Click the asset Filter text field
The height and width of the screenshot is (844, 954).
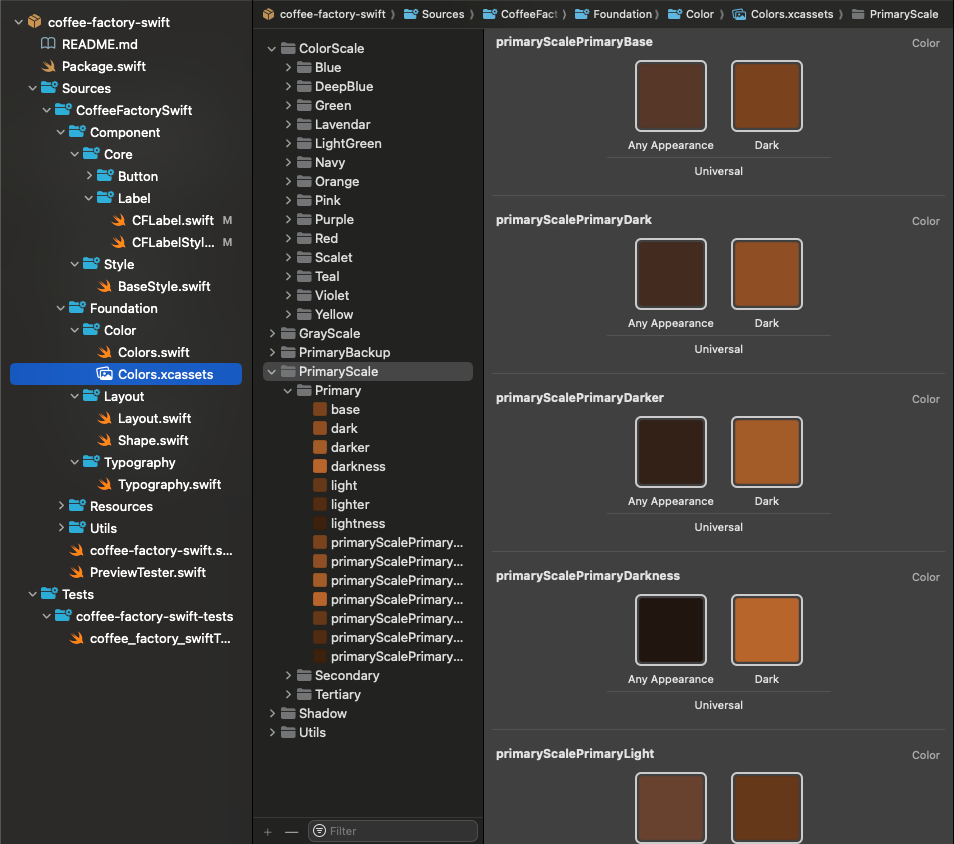click(x=400, y=831)
